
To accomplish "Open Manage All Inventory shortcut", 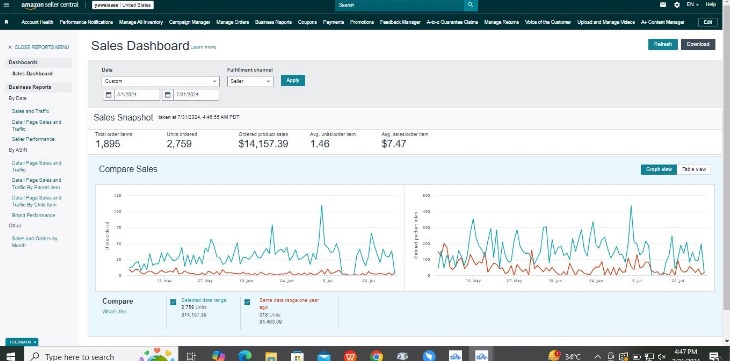I will [x=141, y=22].
